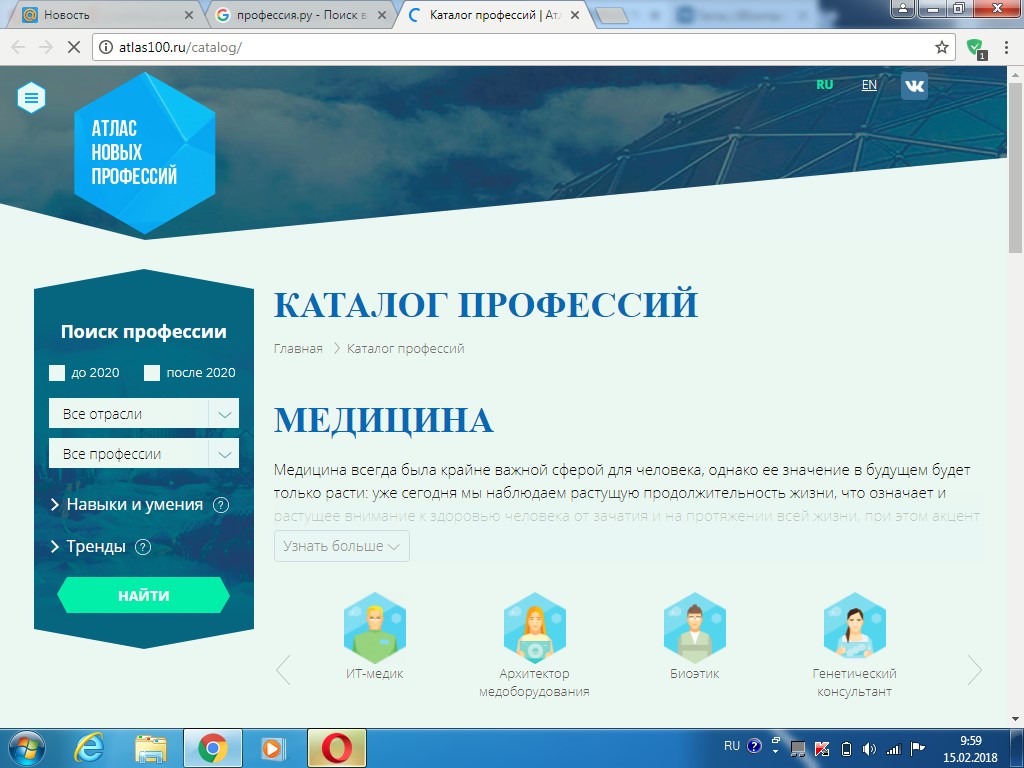
Task: Close the 'профессия.ру' Google search tab
Action: 382,15
